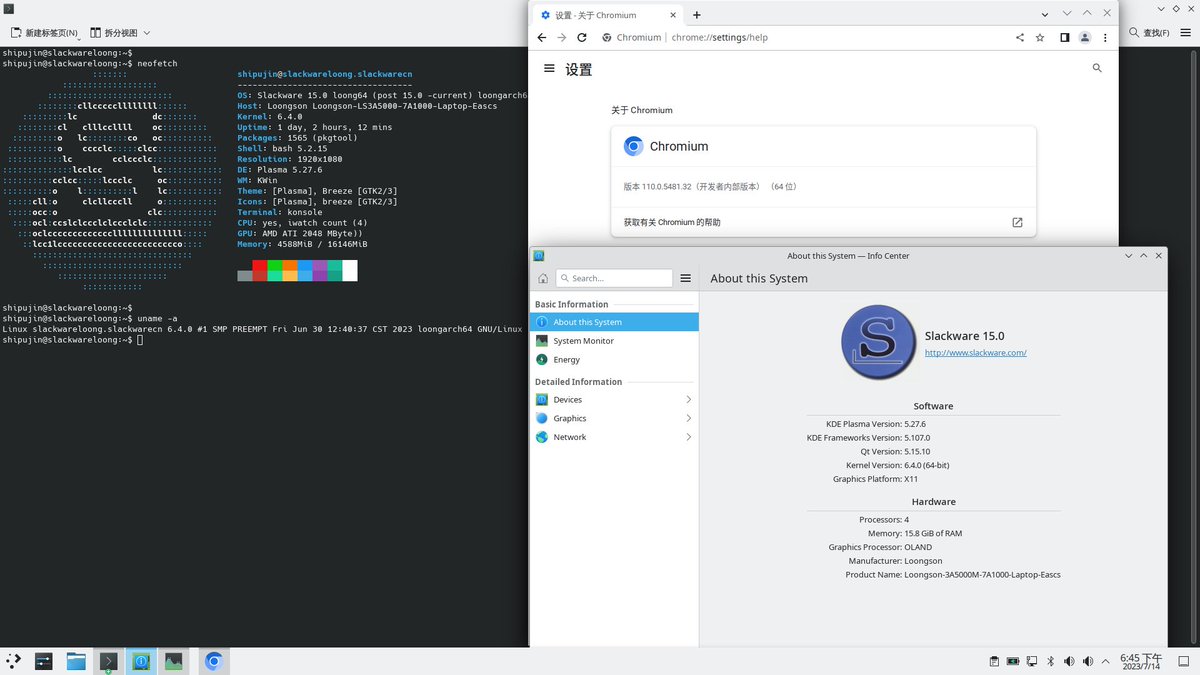1200x675 pixels.
Task: Switch to Konsole taskbar entry
Action: point(109,661)
